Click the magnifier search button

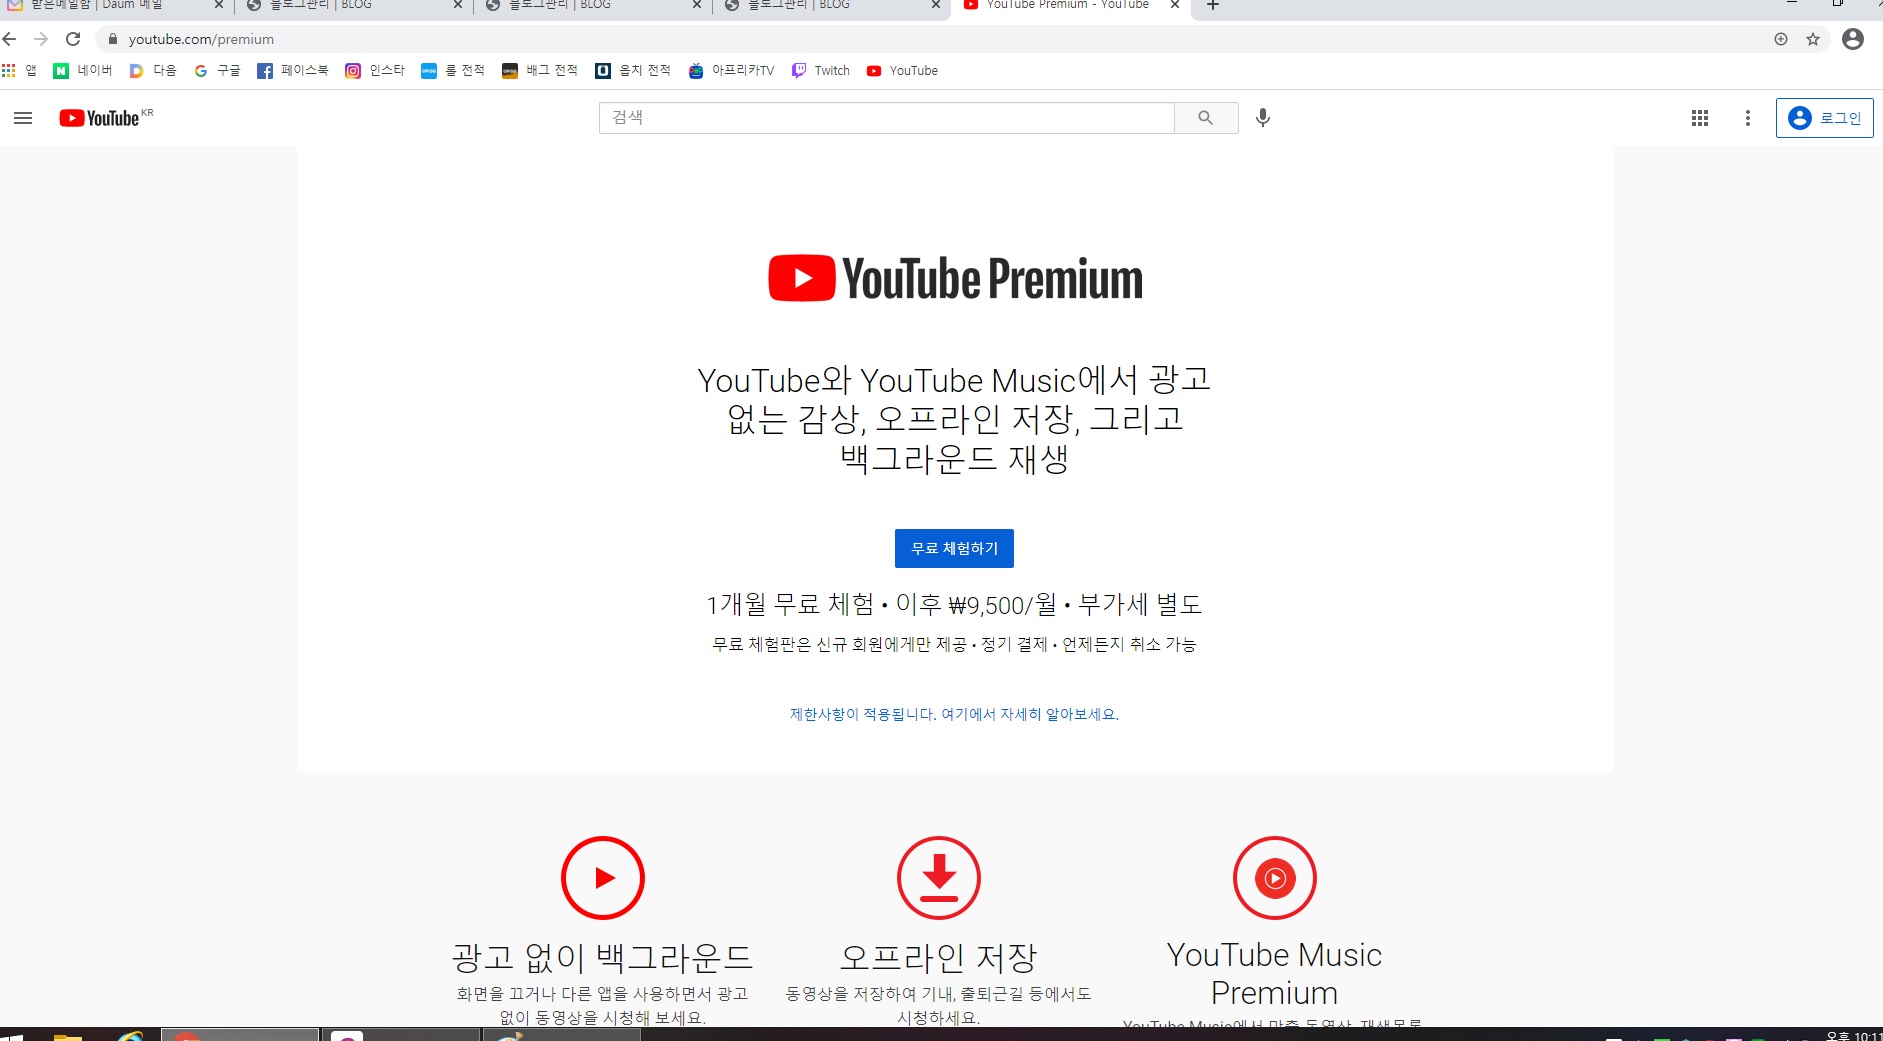click(1206, 118)
